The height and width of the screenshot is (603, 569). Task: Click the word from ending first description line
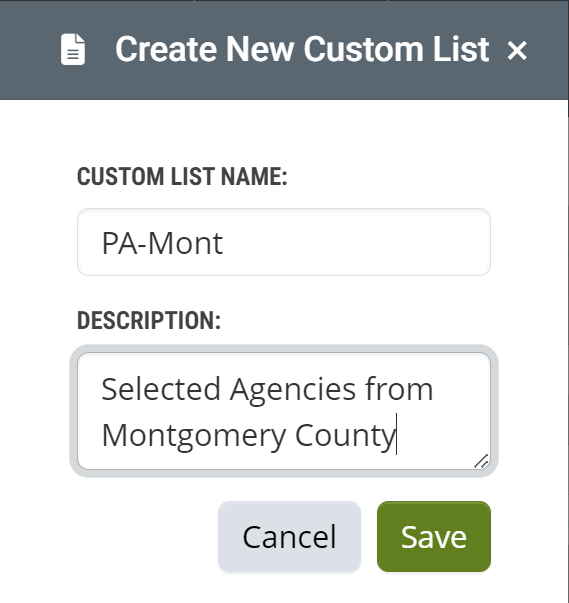[x=399, y=389]
